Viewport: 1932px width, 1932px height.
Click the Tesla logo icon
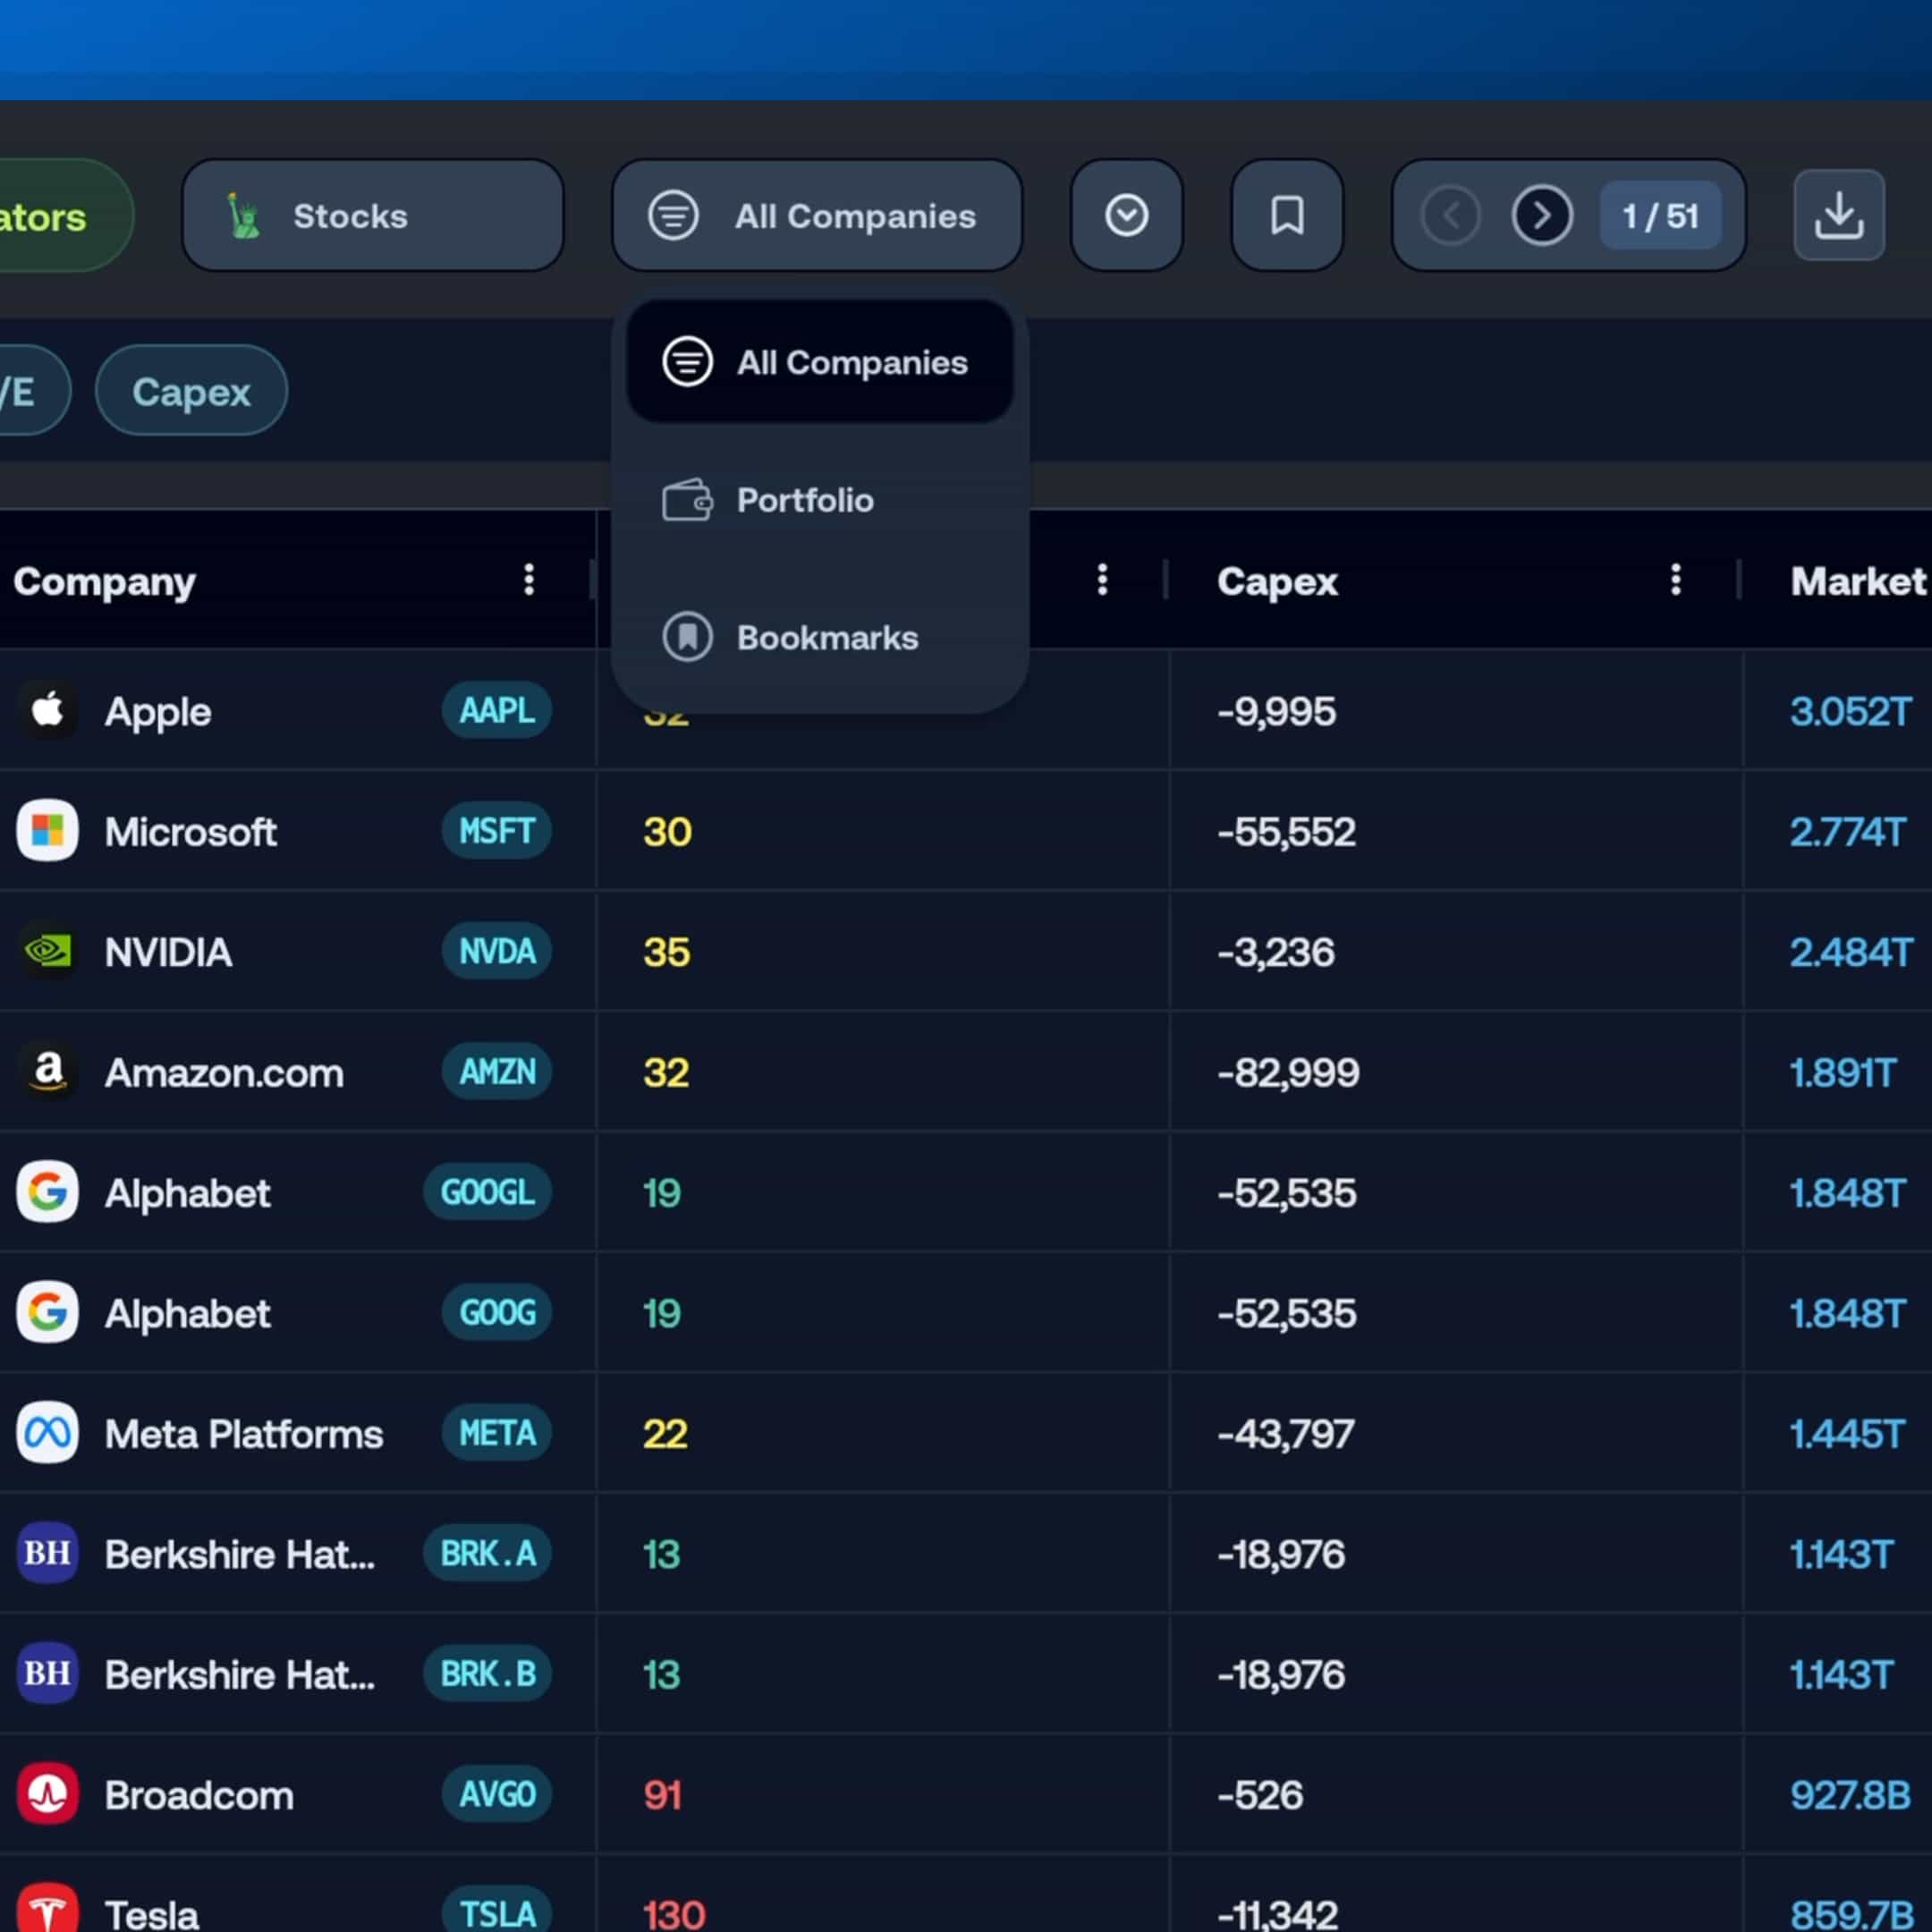click(47, 1910)
